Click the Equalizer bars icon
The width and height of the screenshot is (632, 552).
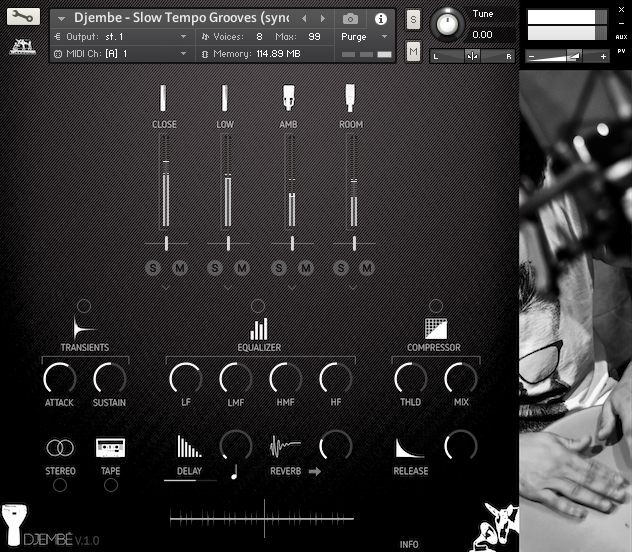[259, 329]
